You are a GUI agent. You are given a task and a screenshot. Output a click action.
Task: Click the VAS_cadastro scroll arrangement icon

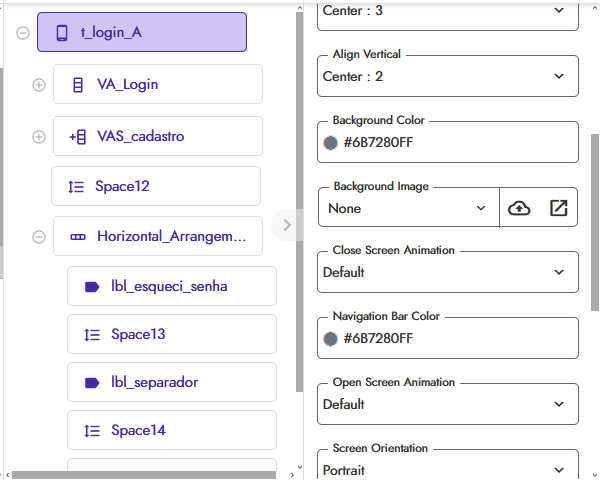(78, 137)
